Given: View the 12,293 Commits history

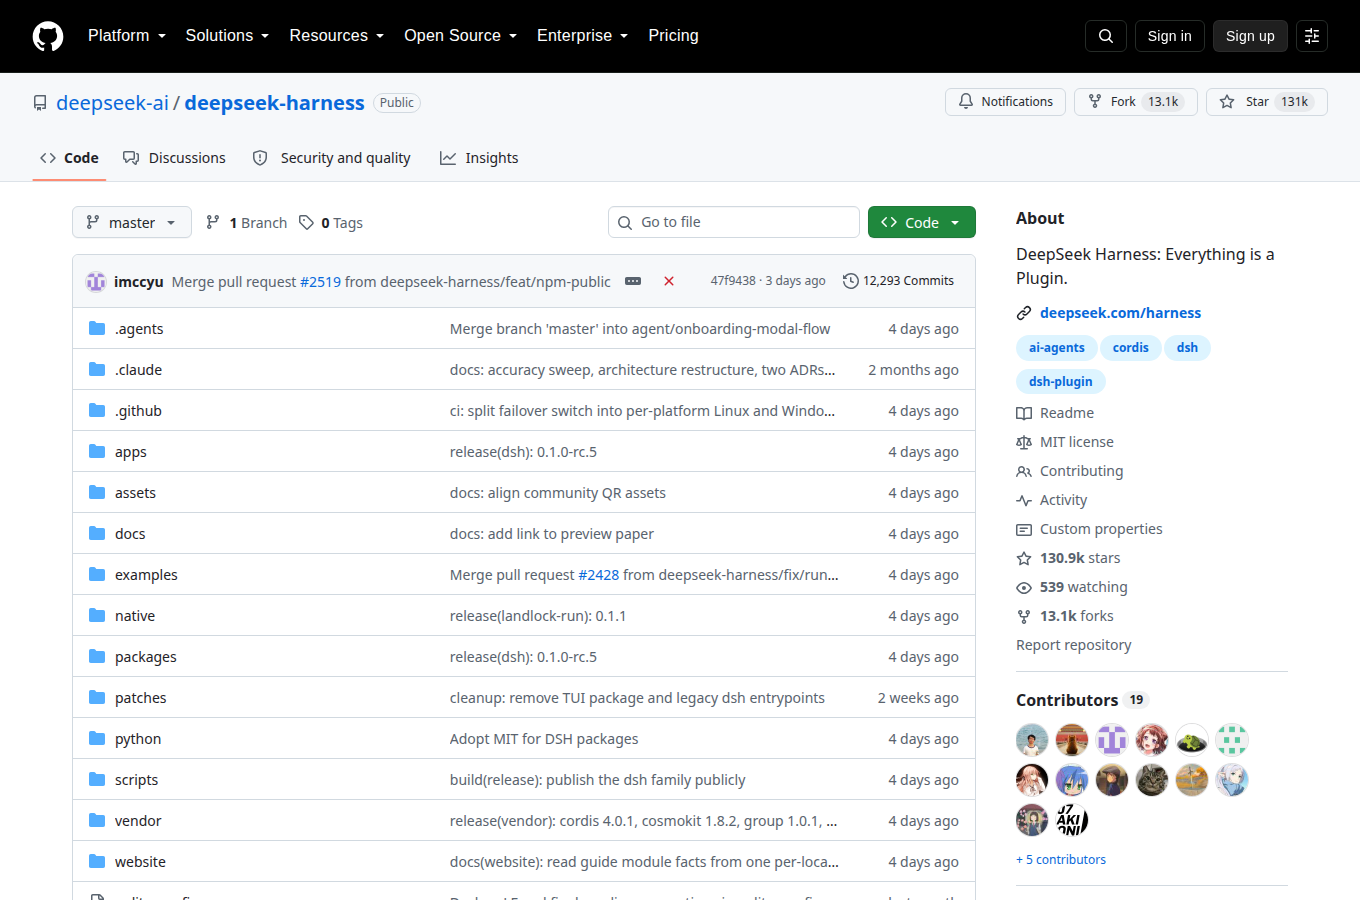Looking at the screenshot, I should coord(898,281).
